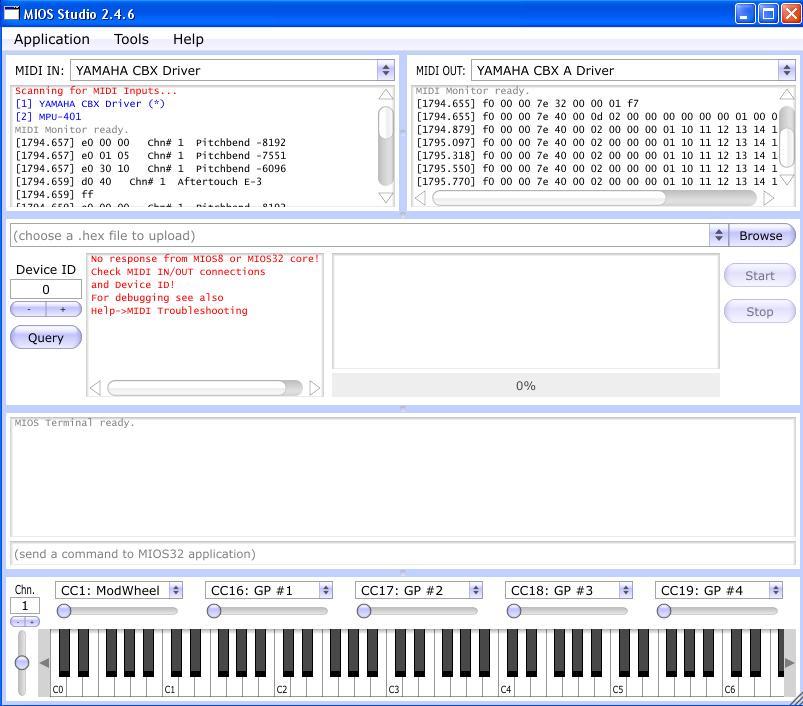Increase Device ID with plus button
Viewport: 803px width, 706px height.
click(x=63, y=310)
